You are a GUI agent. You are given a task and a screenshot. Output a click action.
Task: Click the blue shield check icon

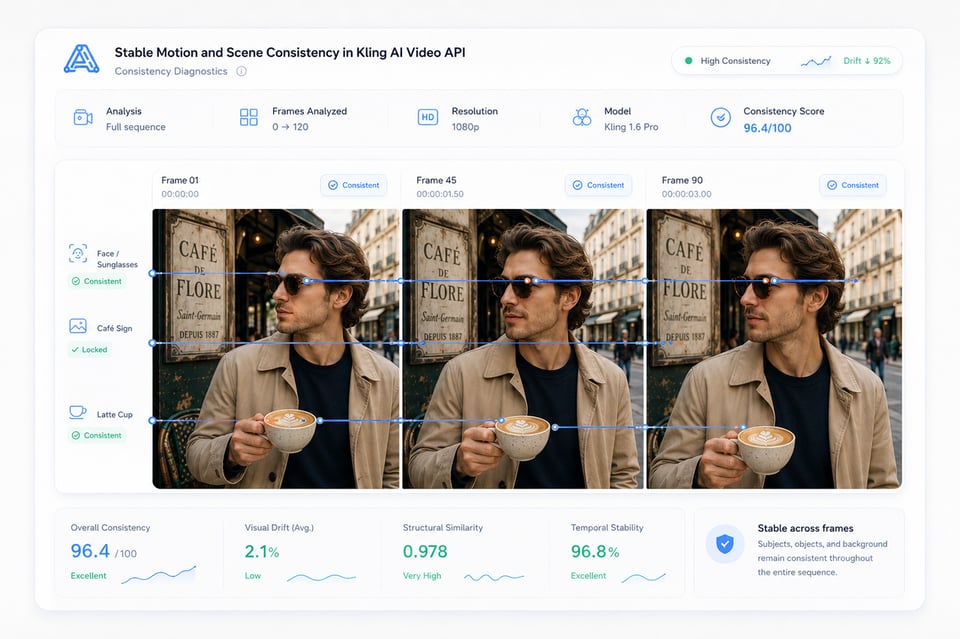(725, 544)
